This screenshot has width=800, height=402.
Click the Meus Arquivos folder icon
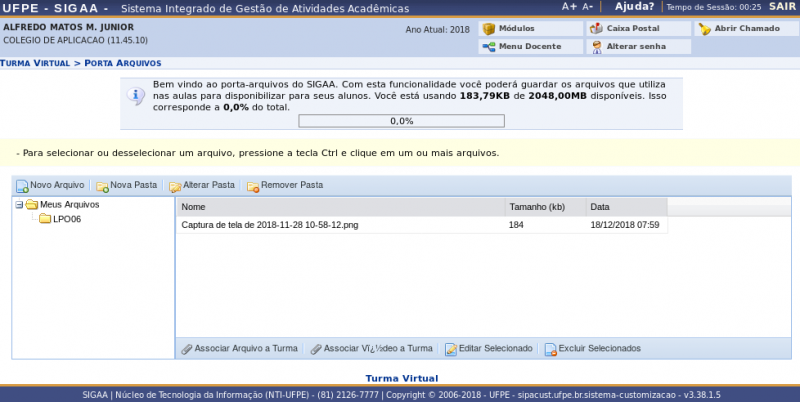(x=32, y=205)
